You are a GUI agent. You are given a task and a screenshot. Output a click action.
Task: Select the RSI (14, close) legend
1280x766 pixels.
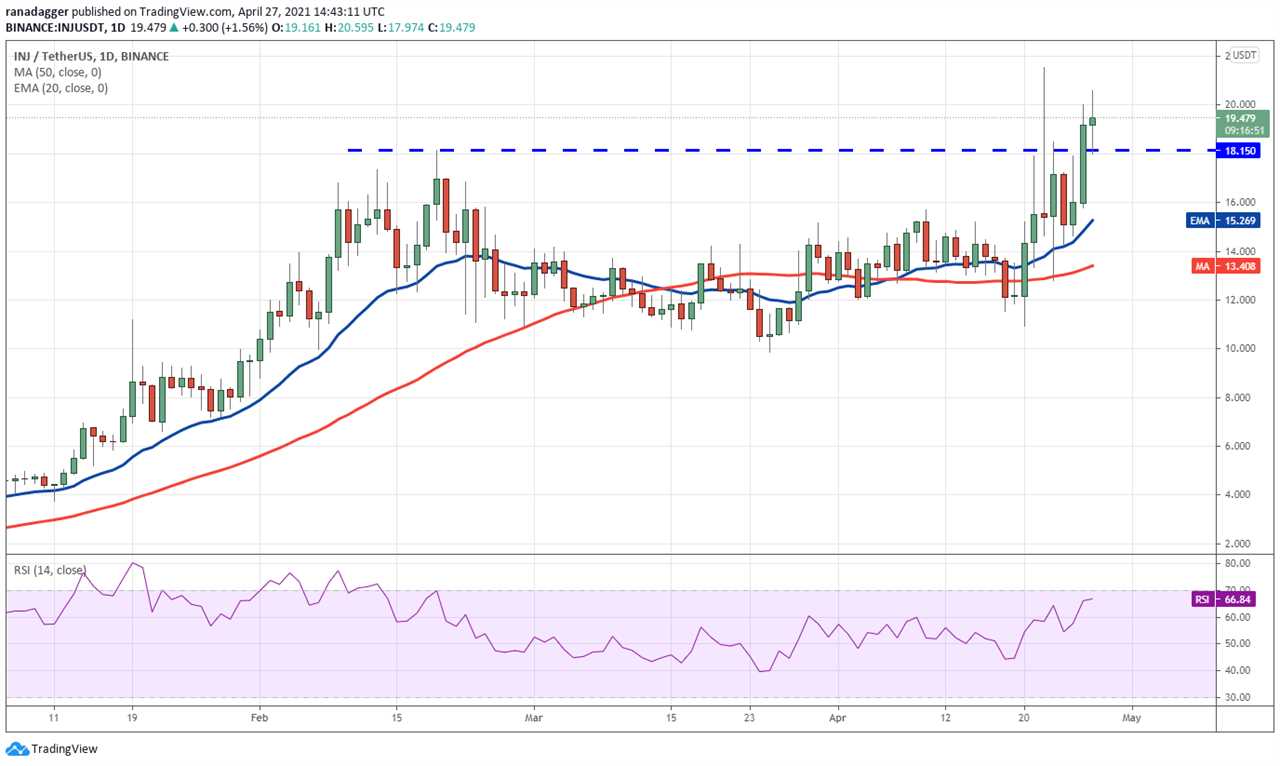[x=50, y=571]
